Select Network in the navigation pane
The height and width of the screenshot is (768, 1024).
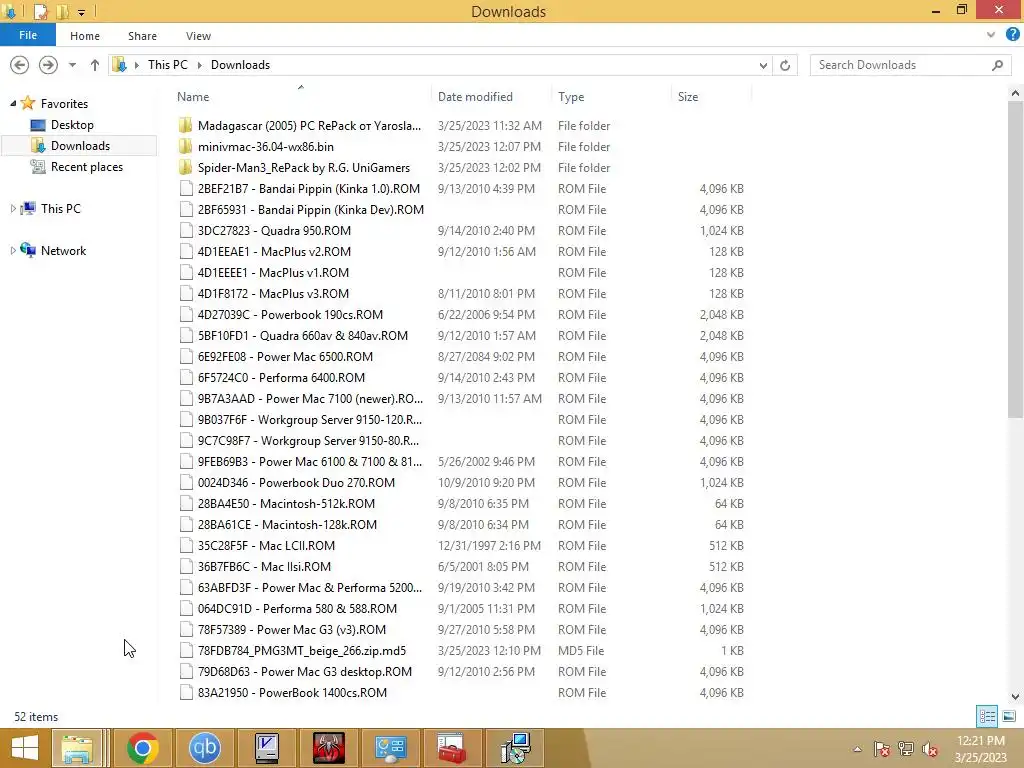pos(63,251)
